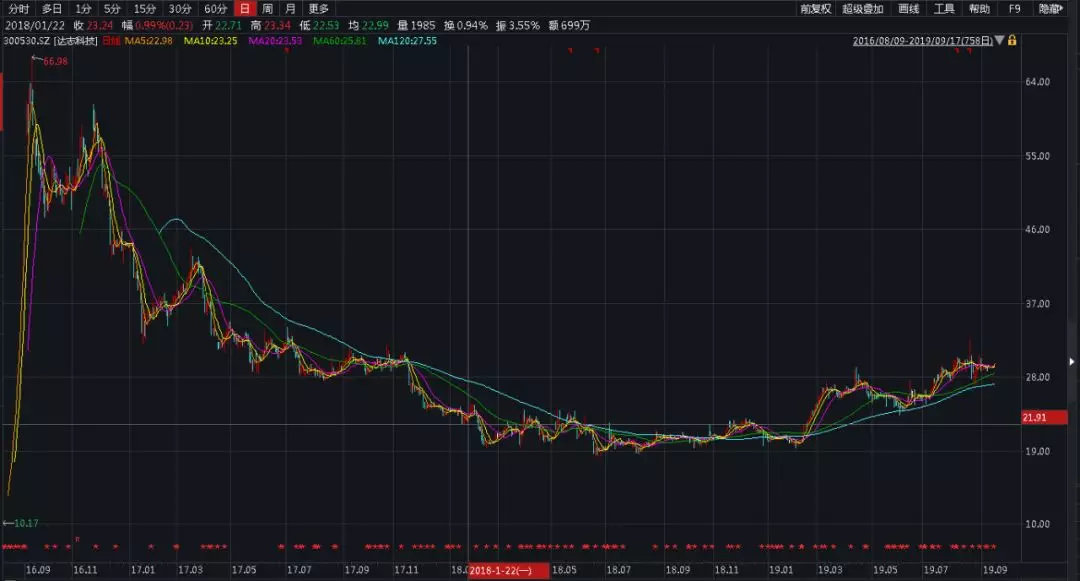Screen dimensions: 1080x581
Task: Choose the 60分 period button
Action: coord(215,9)
